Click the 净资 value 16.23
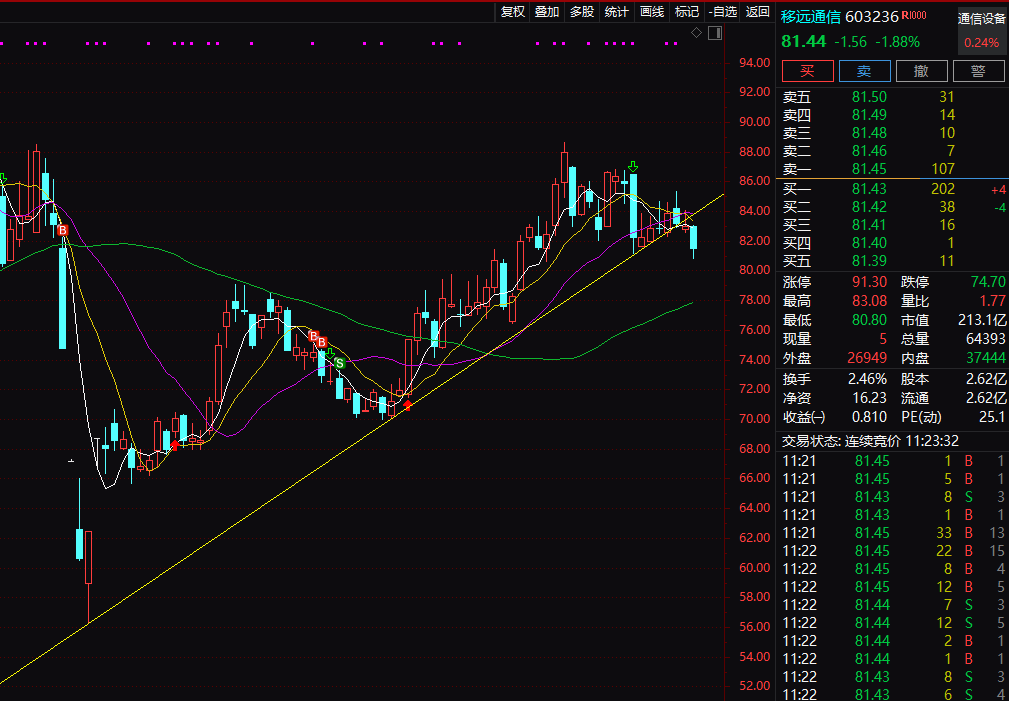 pyautogui.click(x=870, y=398)
